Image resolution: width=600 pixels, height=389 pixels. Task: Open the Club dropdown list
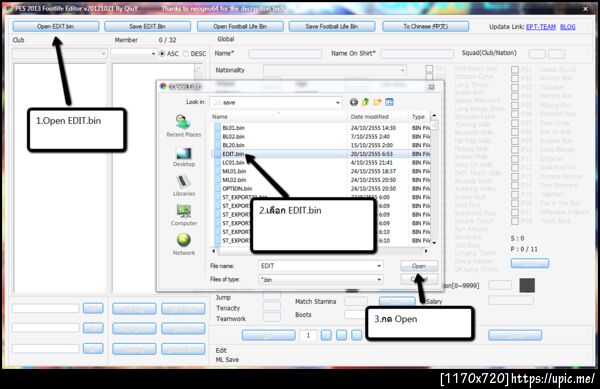point(59,54)
